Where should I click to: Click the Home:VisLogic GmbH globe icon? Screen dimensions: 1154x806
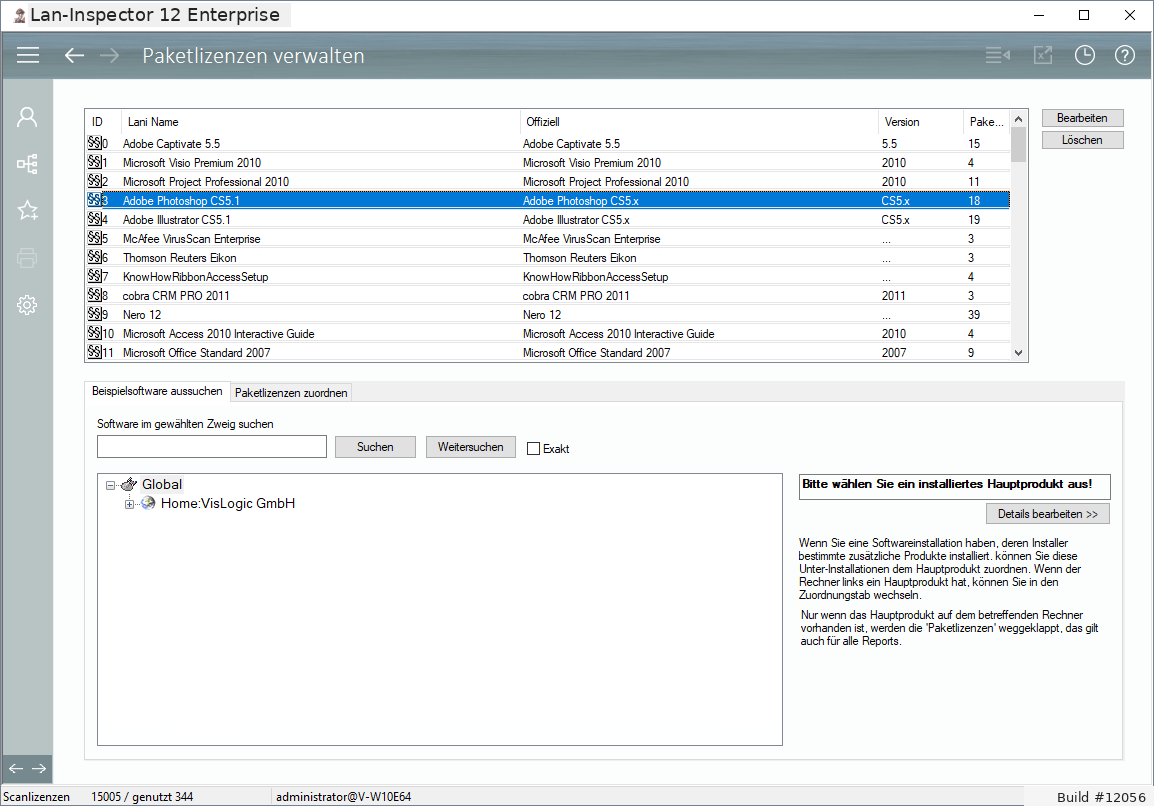click(x=148, y=503)
